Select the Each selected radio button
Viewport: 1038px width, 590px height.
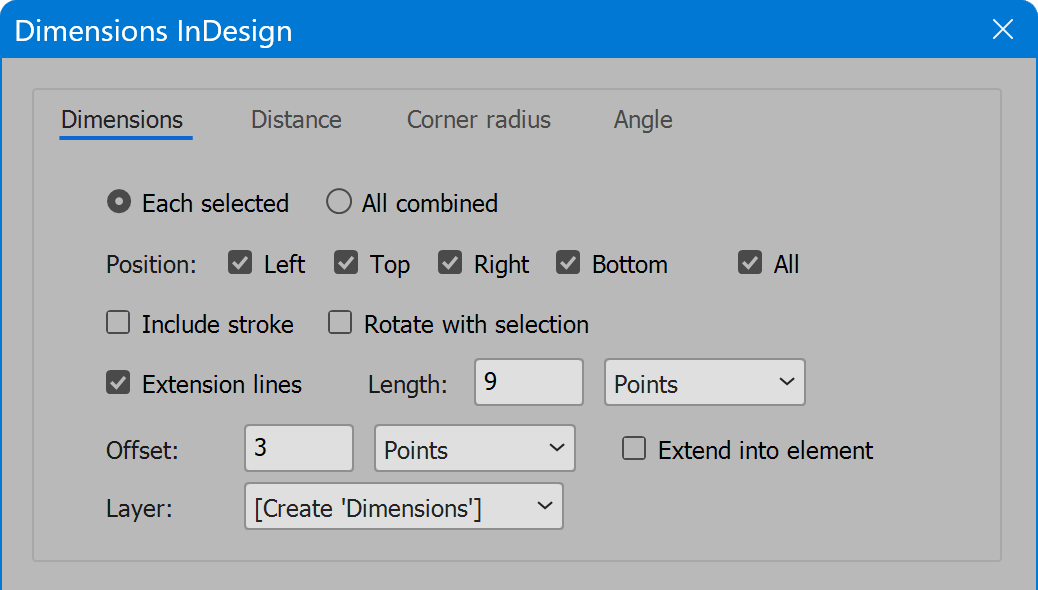[x=119, y=202]
